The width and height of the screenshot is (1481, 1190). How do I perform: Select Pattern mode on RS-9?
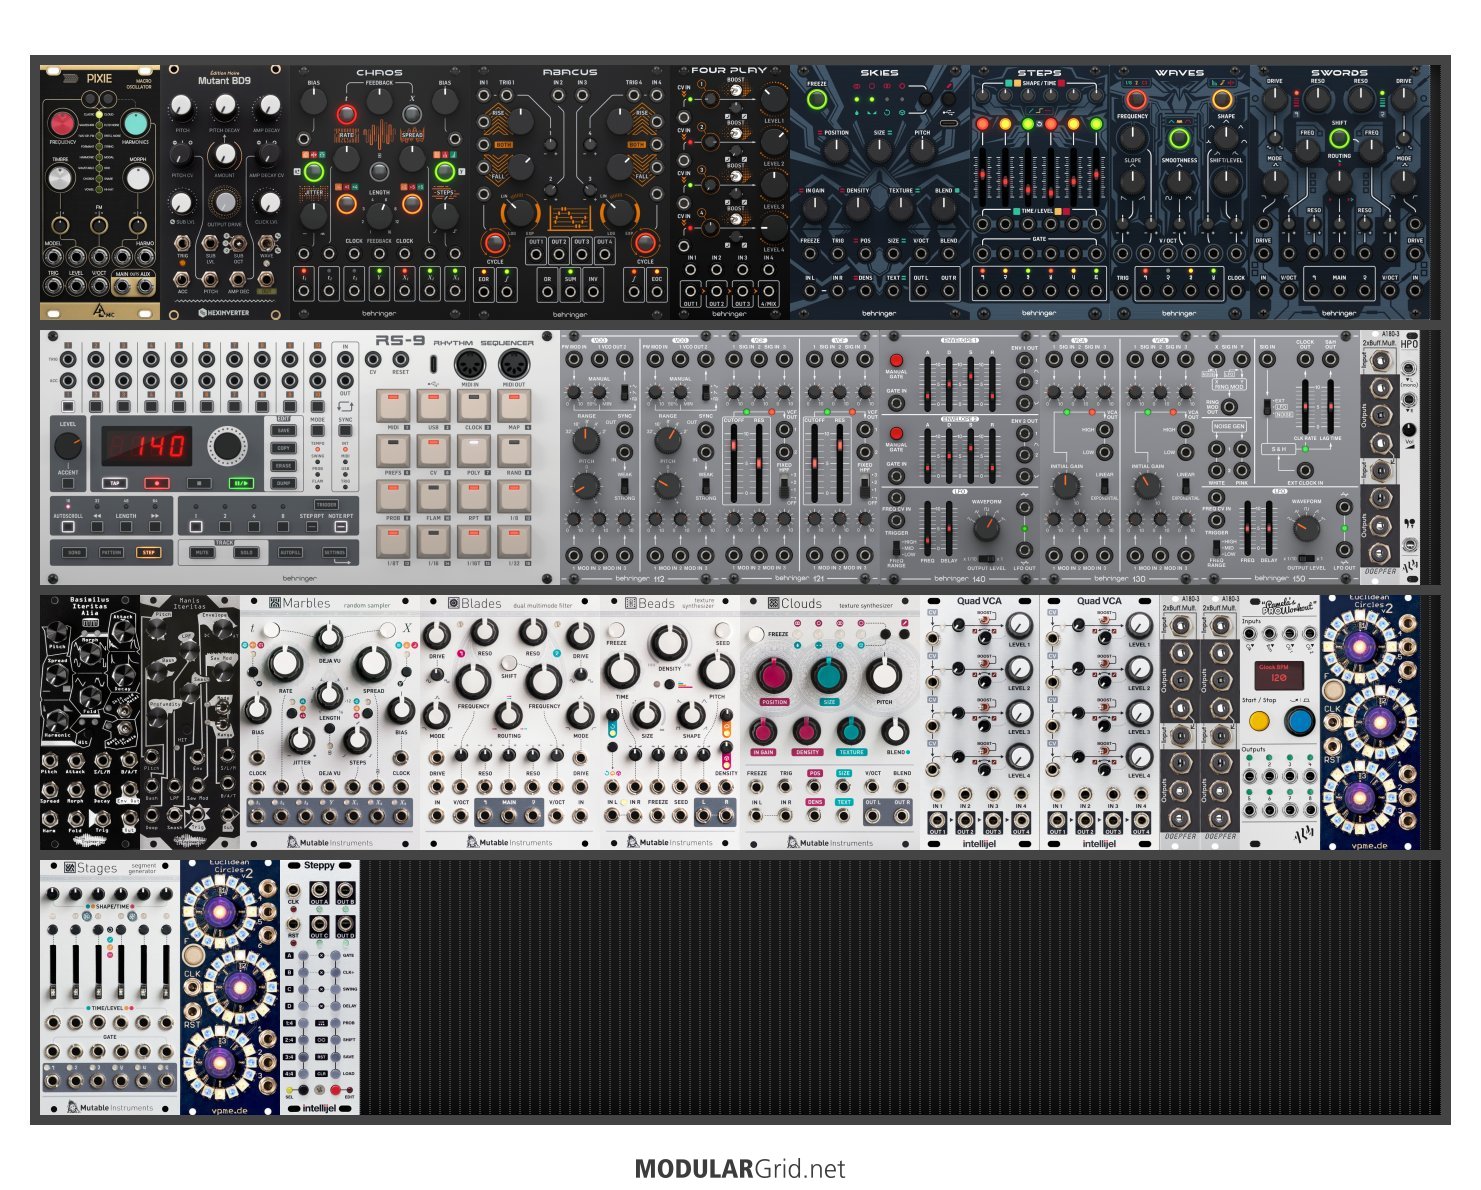coord(111,552)
